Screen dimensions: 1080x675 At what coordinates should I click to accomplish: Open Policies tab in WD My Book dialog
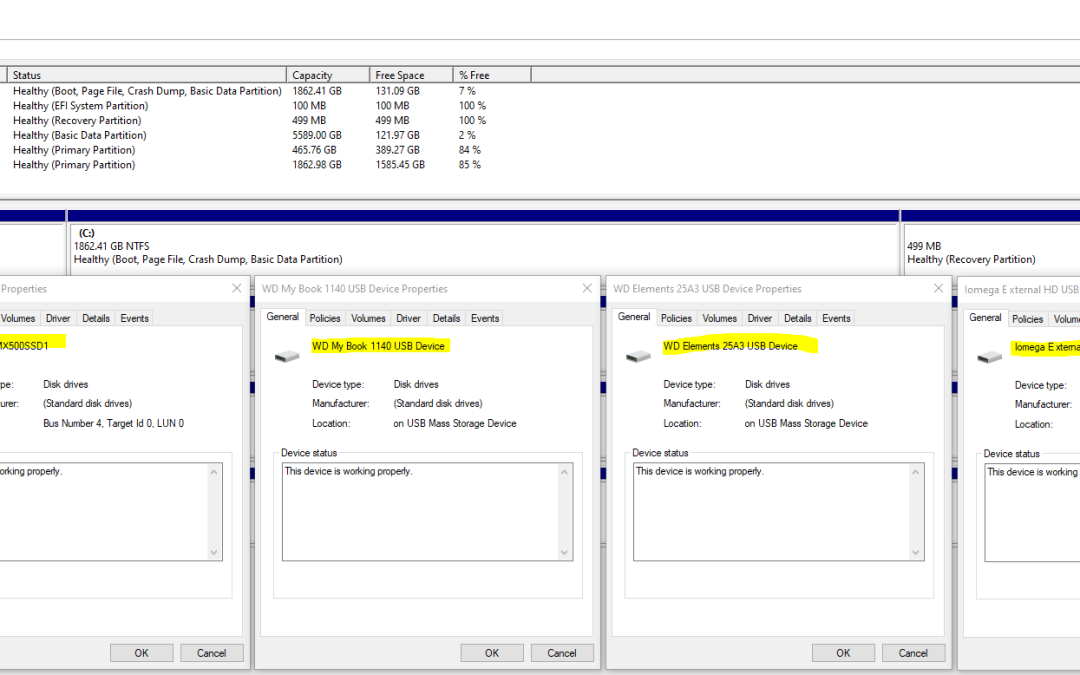(324, 318)
